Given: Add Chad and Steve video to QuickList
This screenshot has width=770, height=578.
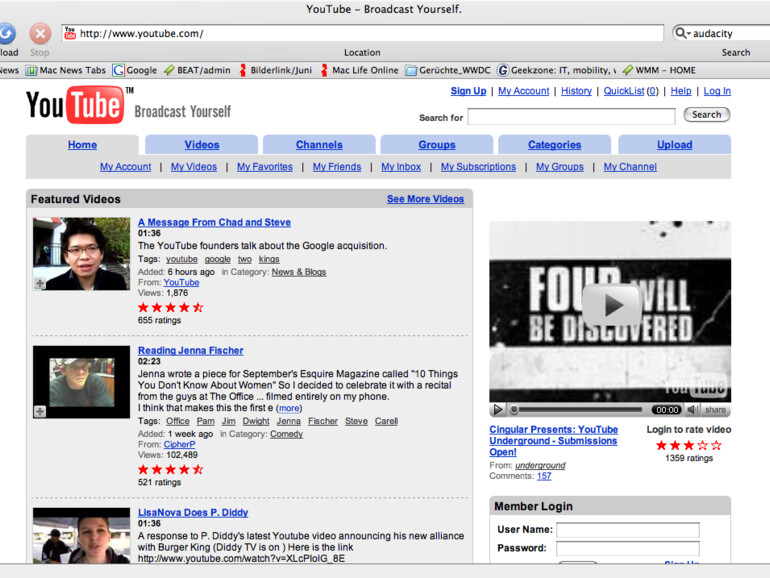Looking at the screenshot, I should coord(40,283).
